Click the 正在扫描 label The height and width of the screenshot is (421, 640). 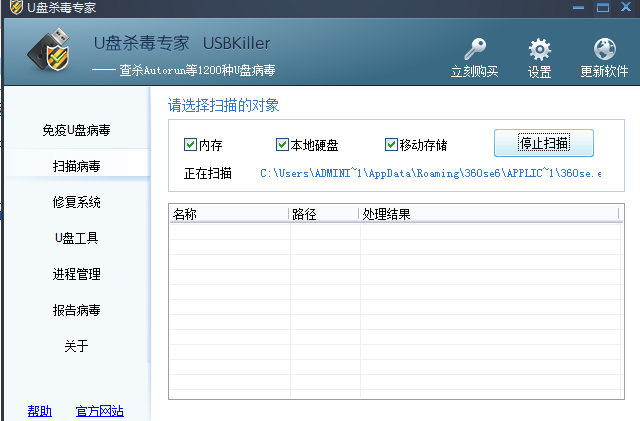[x=208, y=174]
